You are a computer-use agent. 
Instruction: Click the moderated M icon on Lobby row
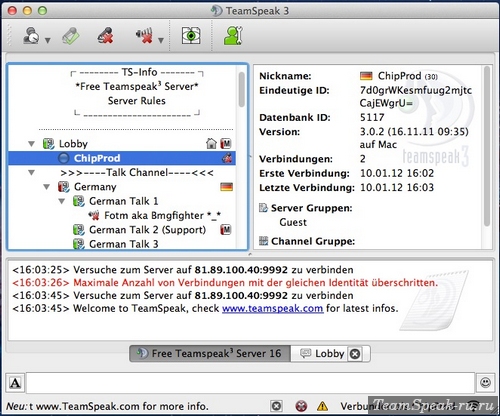[226, 144]
